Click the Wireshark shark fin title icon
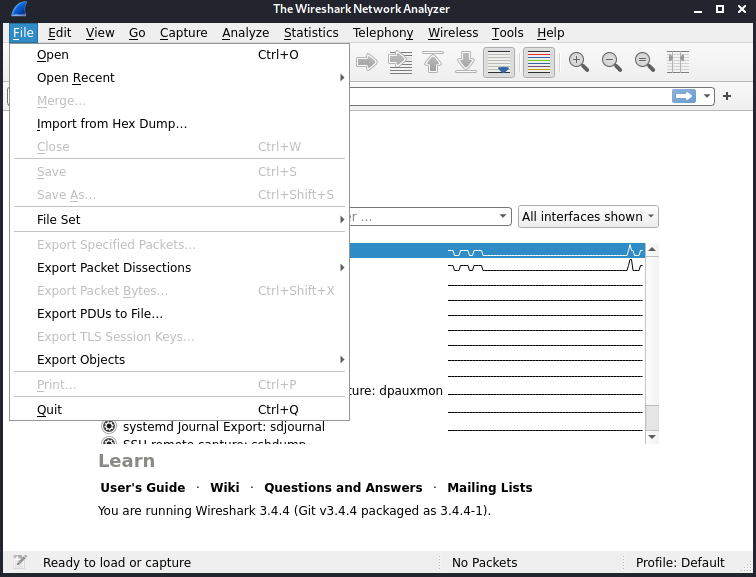 pos(19,9)
